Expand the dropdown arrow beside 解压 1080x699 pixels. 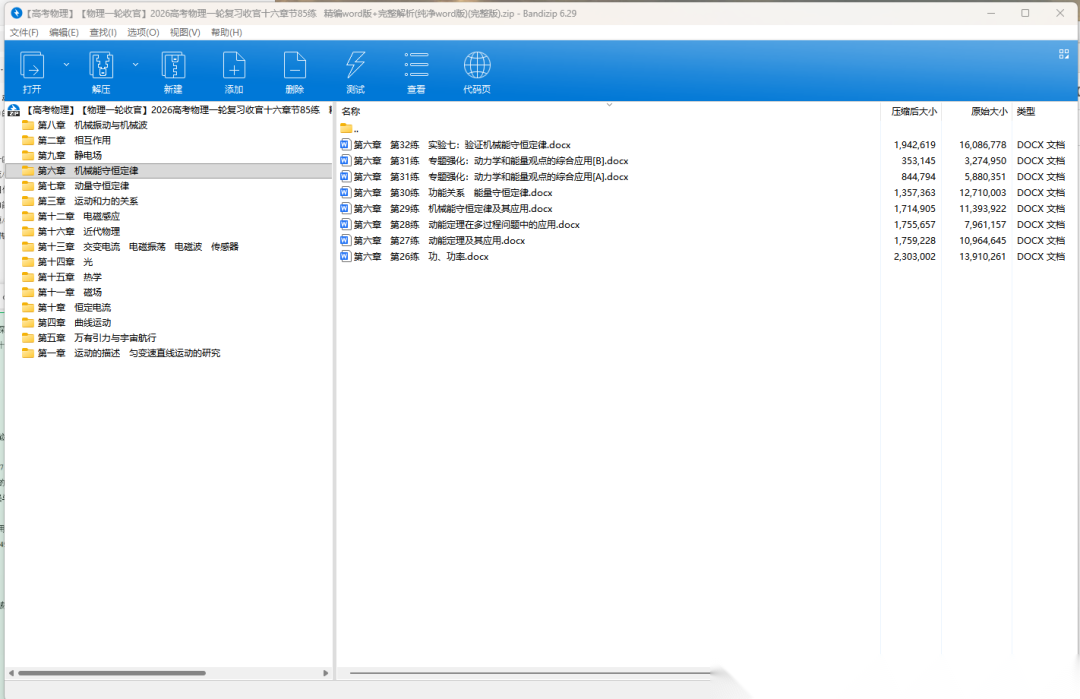click(x=135, y=64)
